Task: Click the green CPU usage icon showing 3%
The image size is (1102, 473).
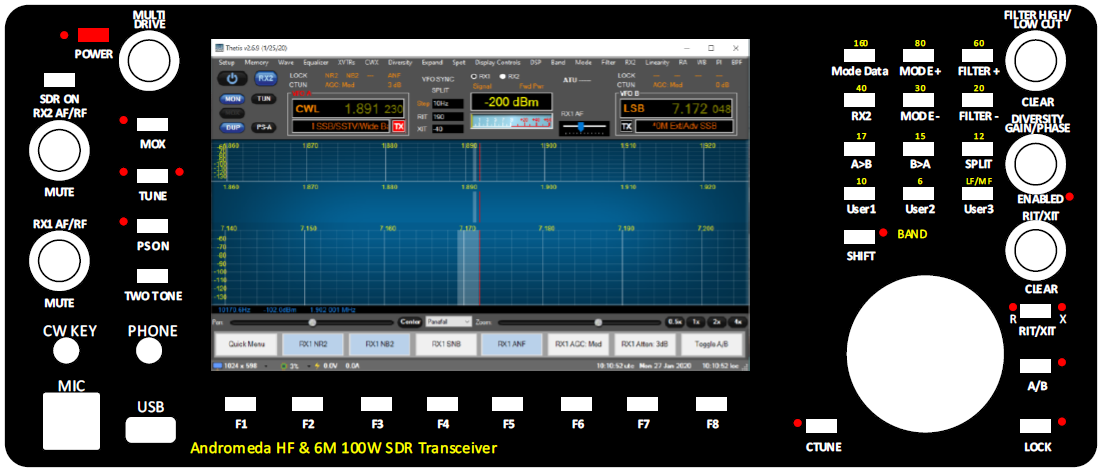Action: [x=284, y=366]
